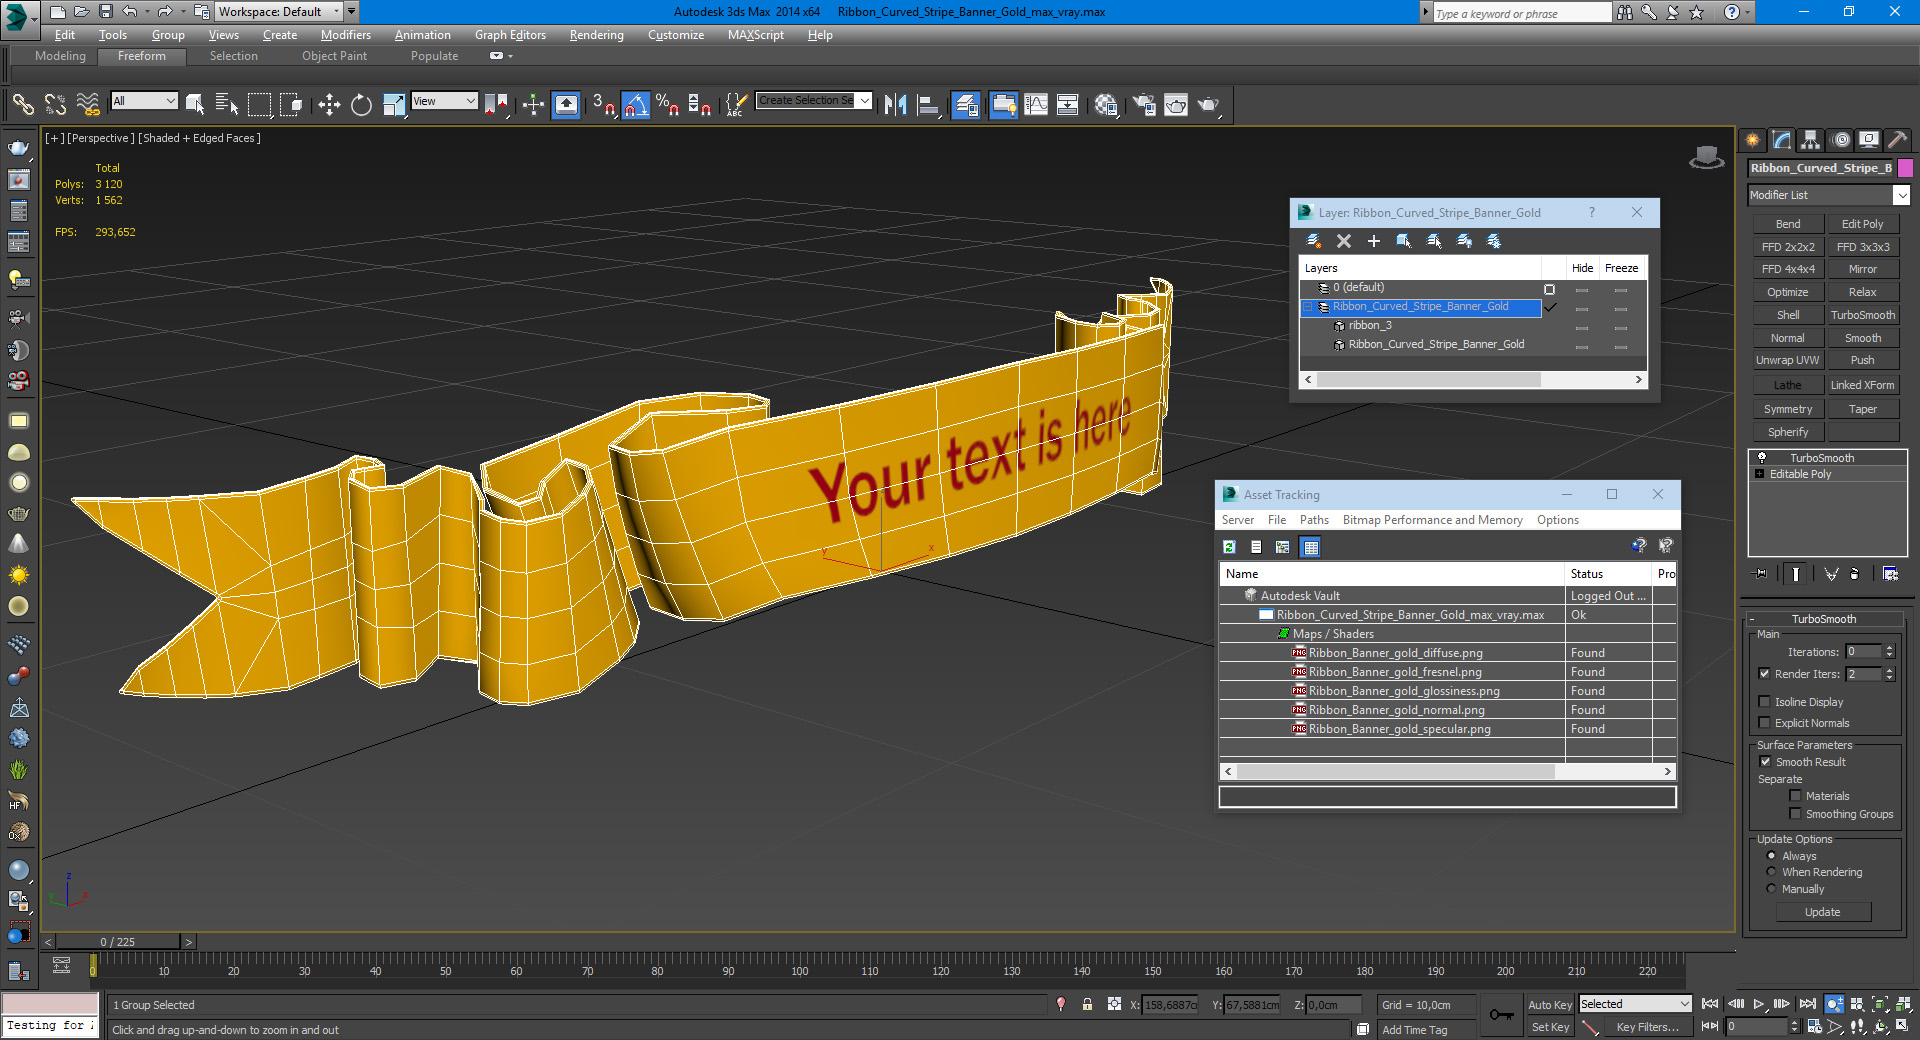Select Manually update option
The width and height of the screenshot is (1920, 1040).
1772,889
